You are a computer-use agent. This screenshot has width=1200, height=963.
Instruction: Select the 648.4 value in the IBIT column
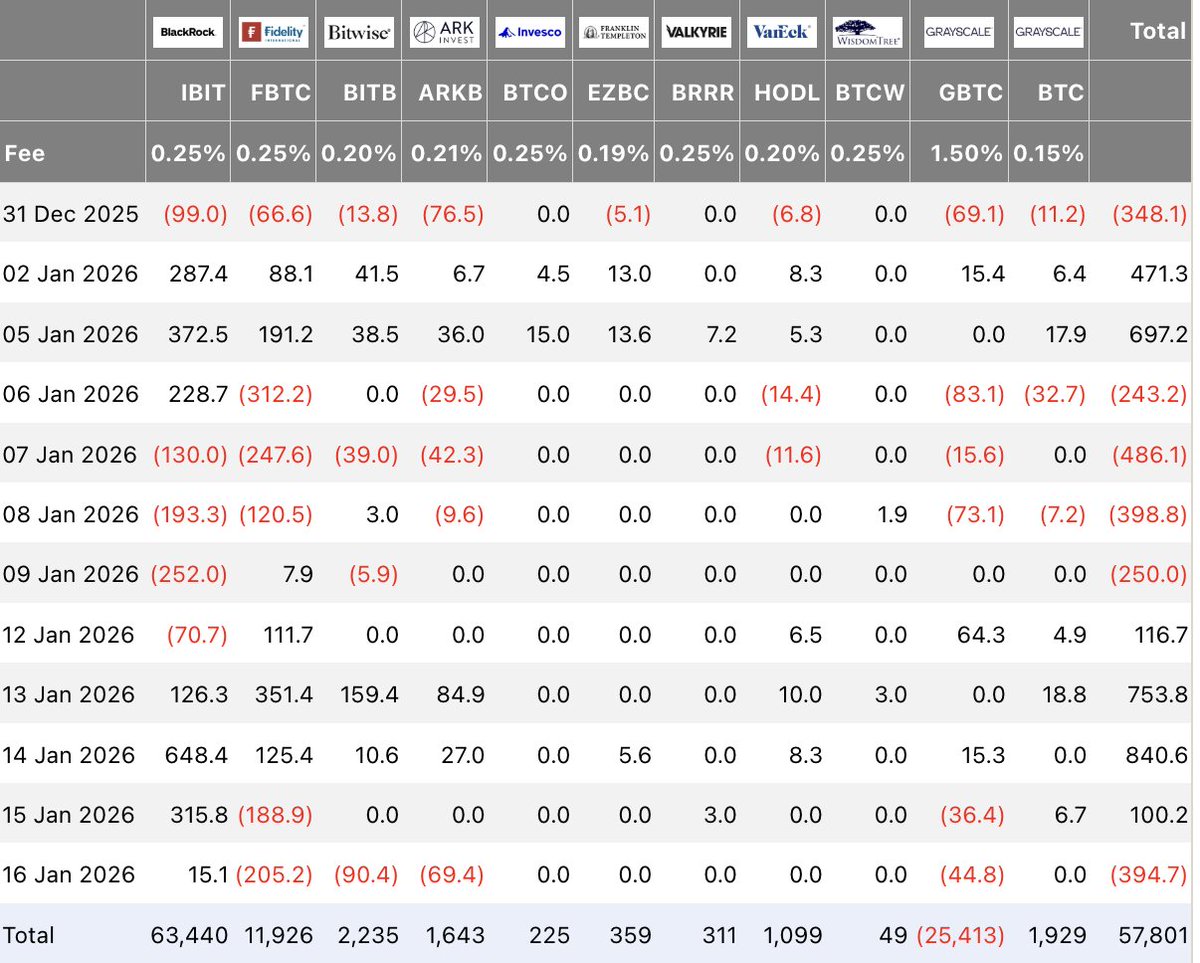[196, 754]
